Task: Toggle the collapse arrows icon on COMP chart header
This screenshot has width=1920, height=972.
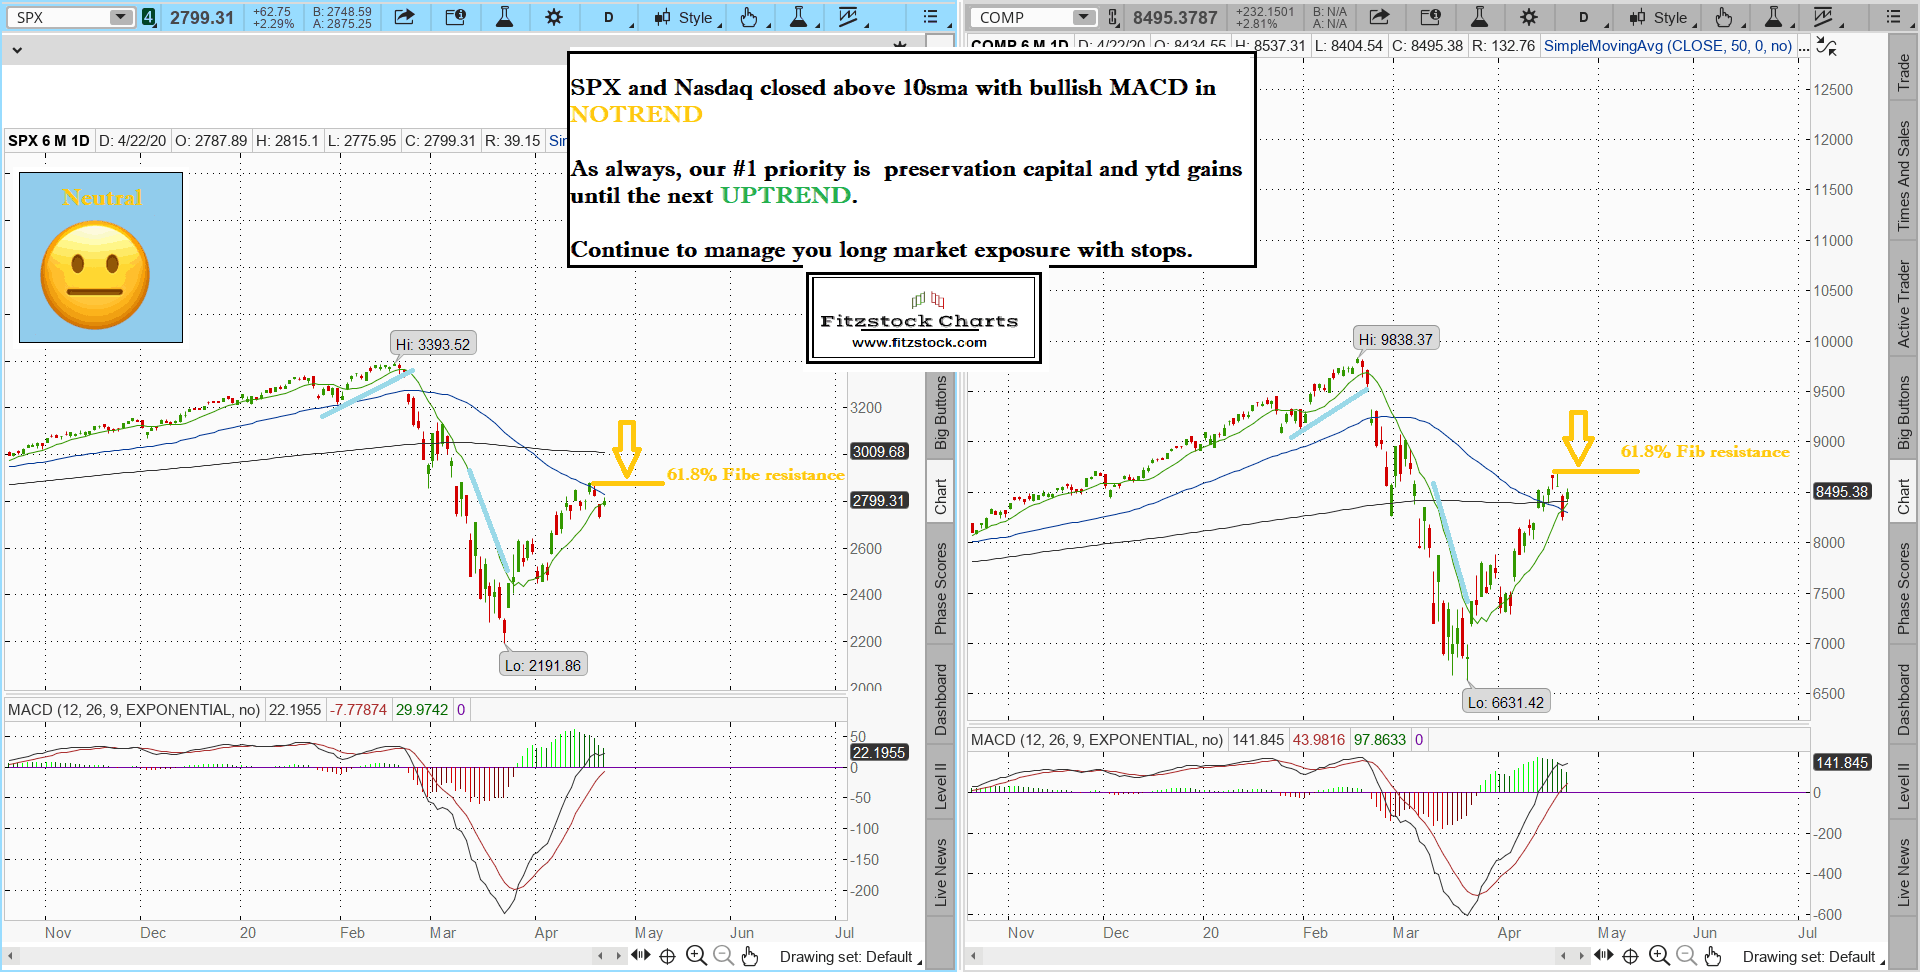Action: [1826, 46]
